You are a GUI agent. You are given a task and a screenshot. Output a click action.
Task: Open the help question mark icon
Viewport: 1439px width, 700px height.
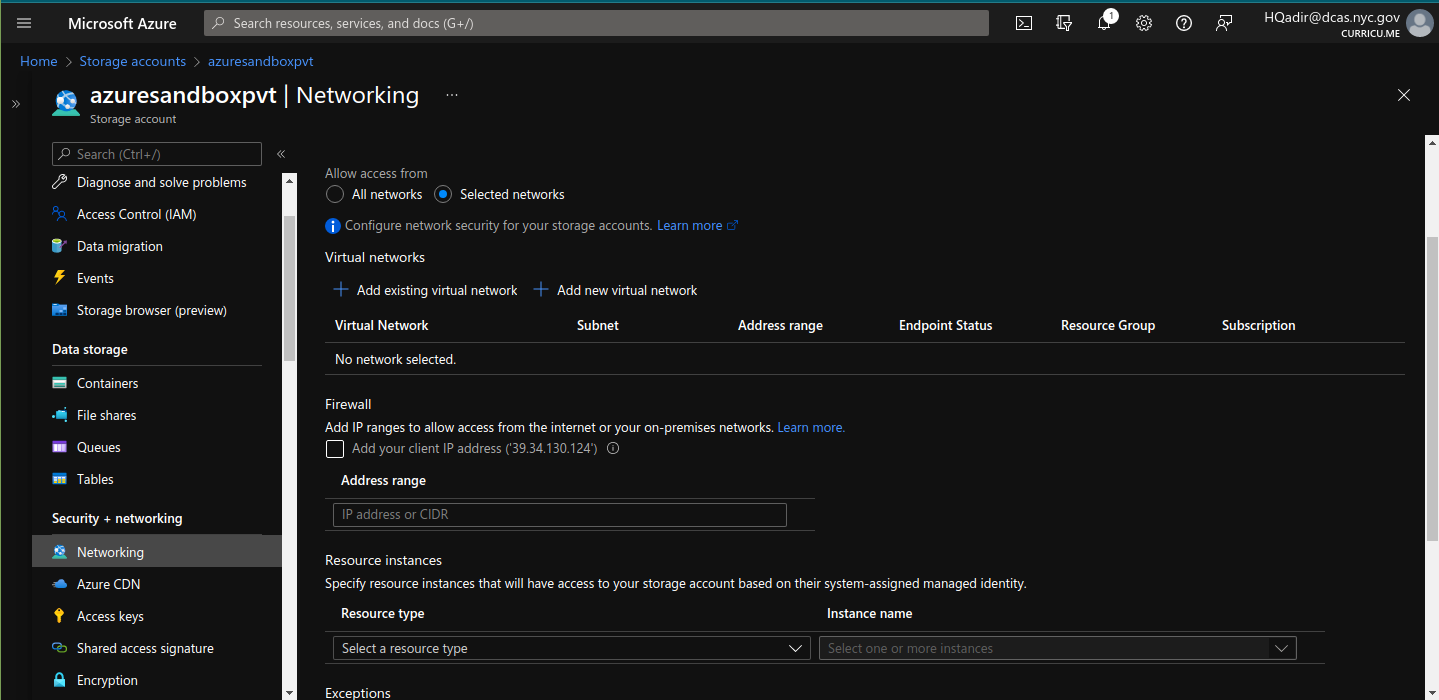1184,23
